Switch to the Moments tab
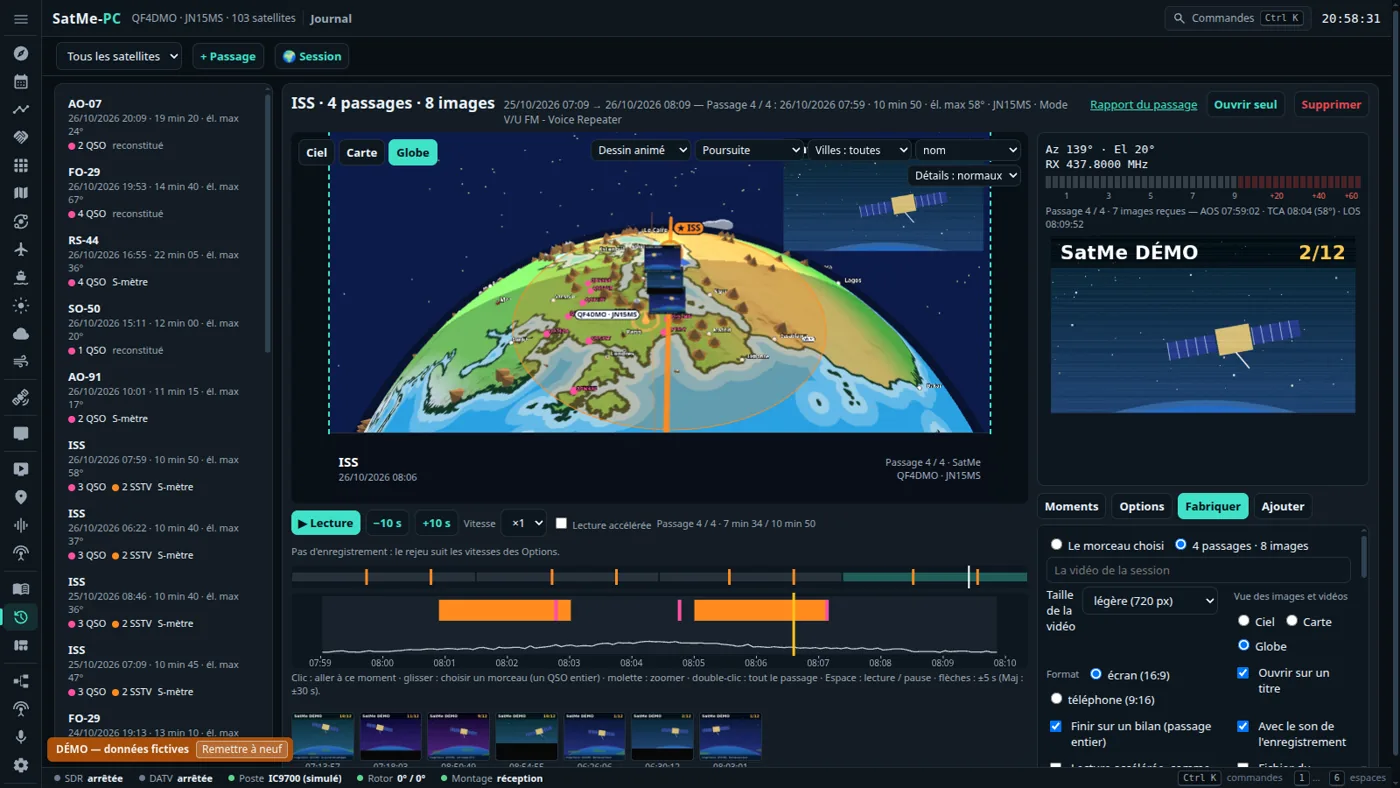The height and width of the screenshot is (788, 1400). 1071,507
